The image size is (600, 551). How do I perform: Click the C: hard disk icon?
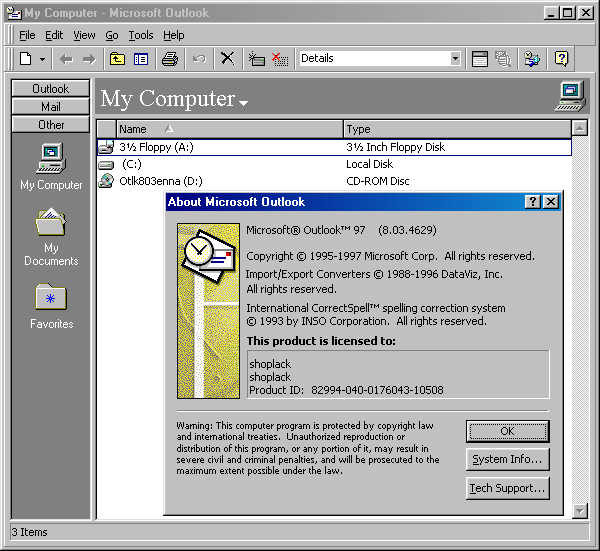(106, 165)
